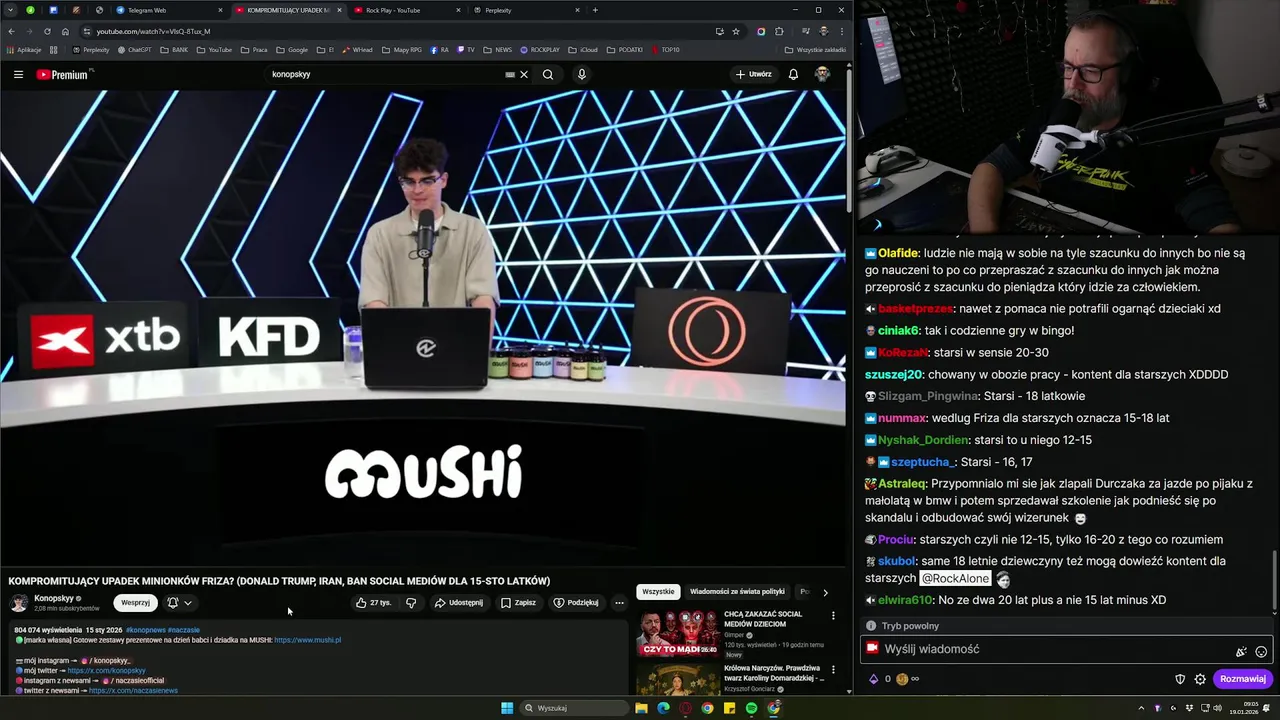1280x720 pixels.
Task: Open the #konopnews hashtag
Action: (145, 630)
